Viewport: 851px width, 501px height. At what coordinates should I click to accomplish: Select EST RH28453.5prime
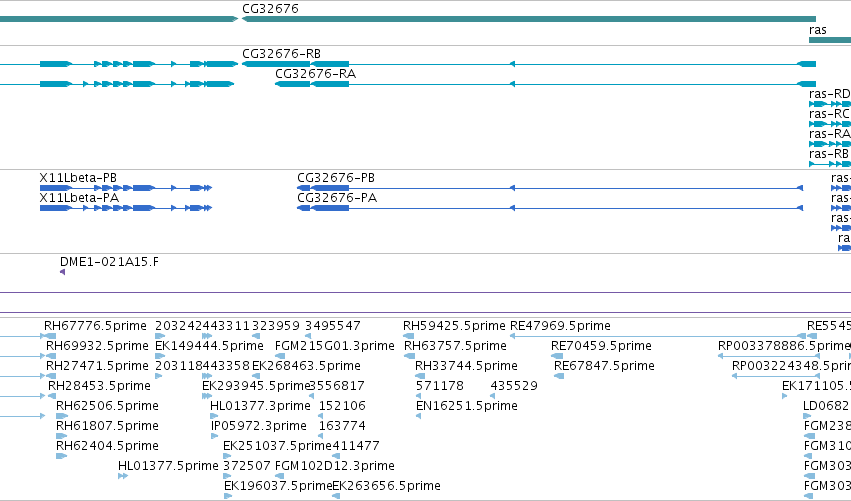(x=99, y=386)
